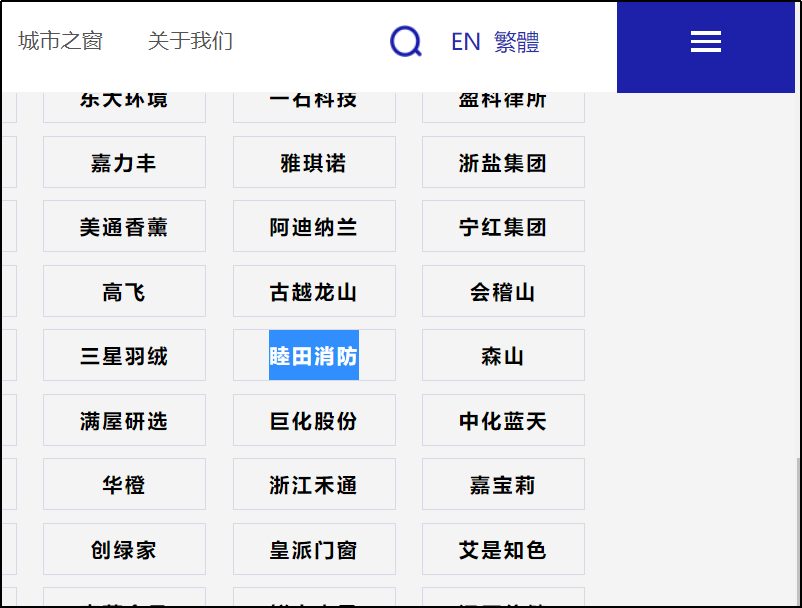Image resolution: width=802 pixels, height=608 pixels.
Task: Open 巨化股份 brand link
Action: (314, 420)
